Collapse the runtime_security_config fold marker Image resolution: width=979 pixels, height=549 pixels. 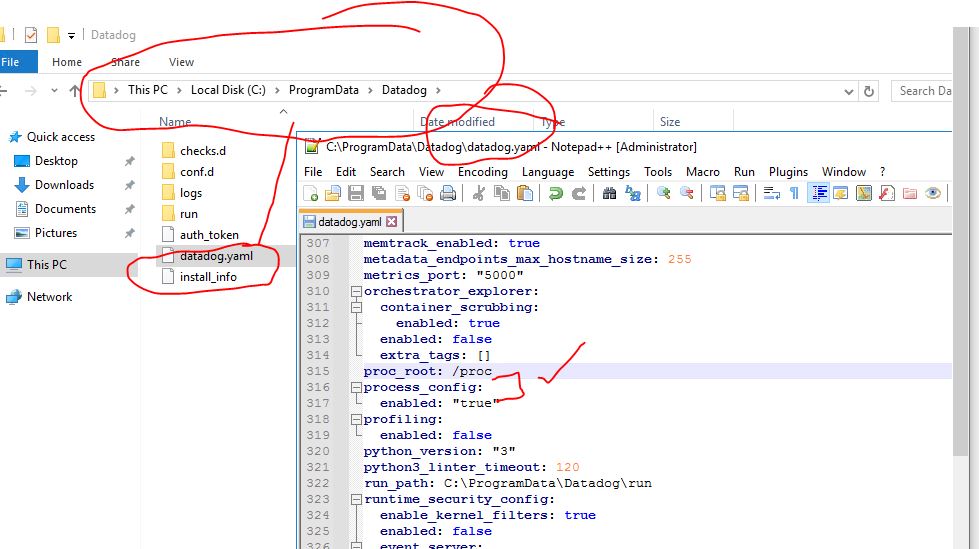(355, 499)
